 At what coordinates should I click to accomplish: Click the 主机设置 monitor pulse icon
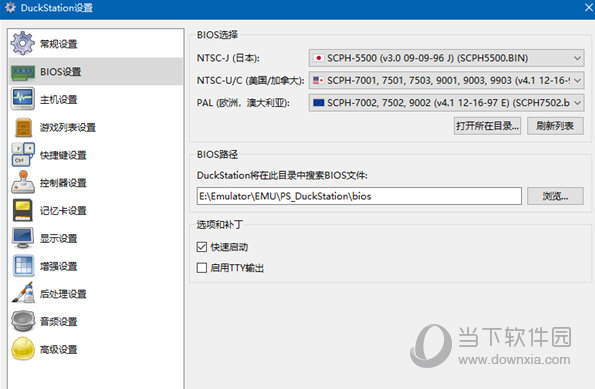22,99
